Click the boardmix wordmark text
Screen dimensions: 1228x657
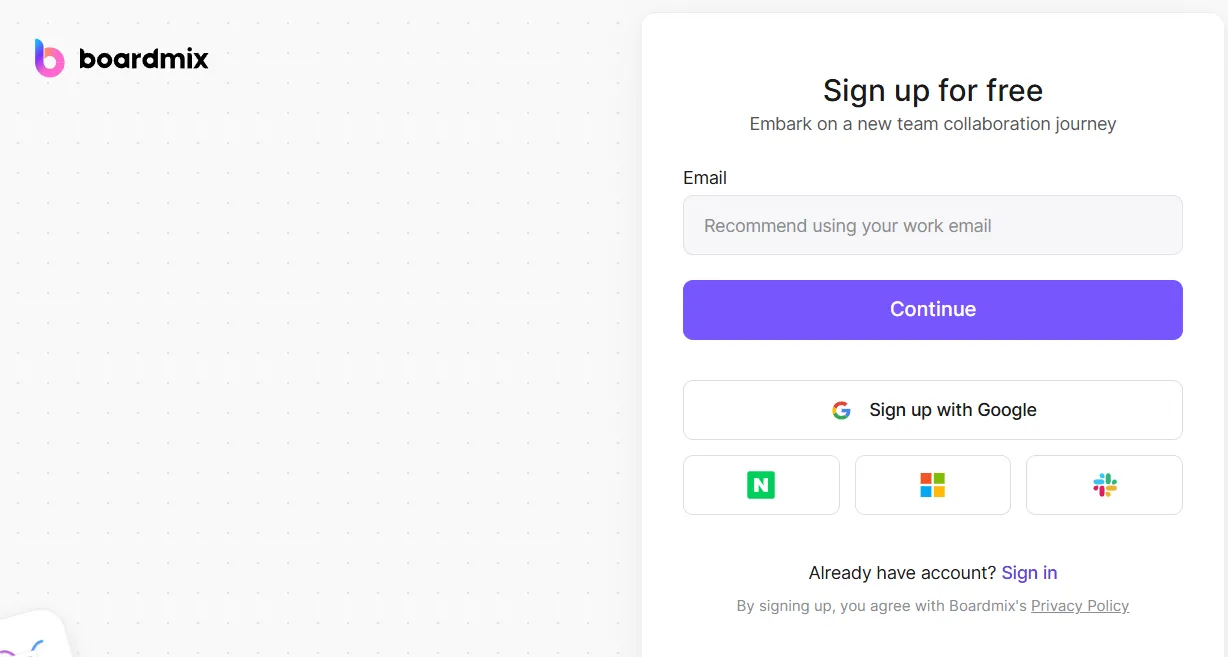pyautogui.click(x=143, y=59)
